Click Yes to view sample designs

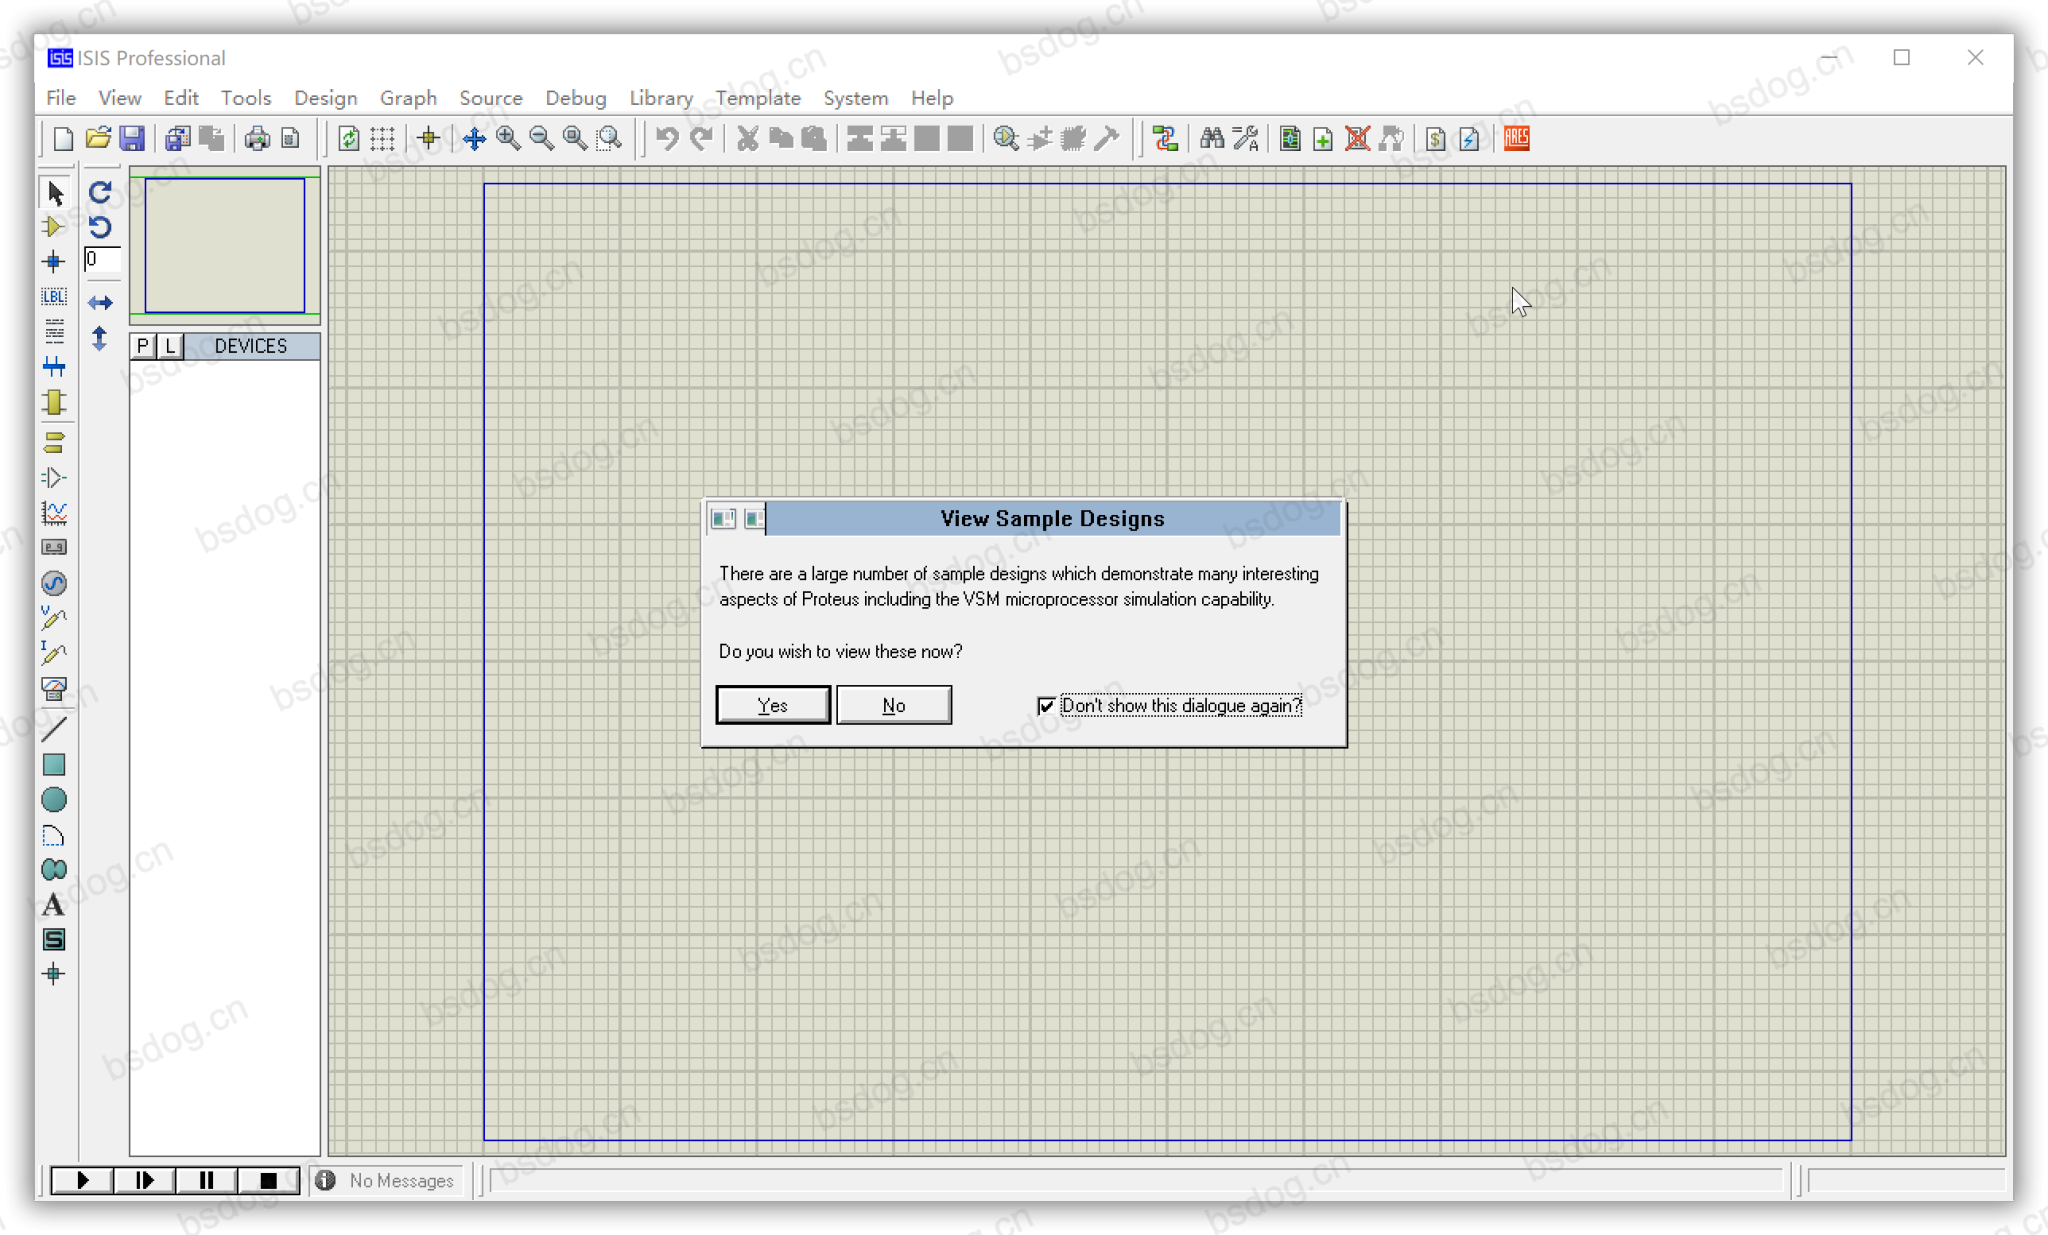pos(772,705)
